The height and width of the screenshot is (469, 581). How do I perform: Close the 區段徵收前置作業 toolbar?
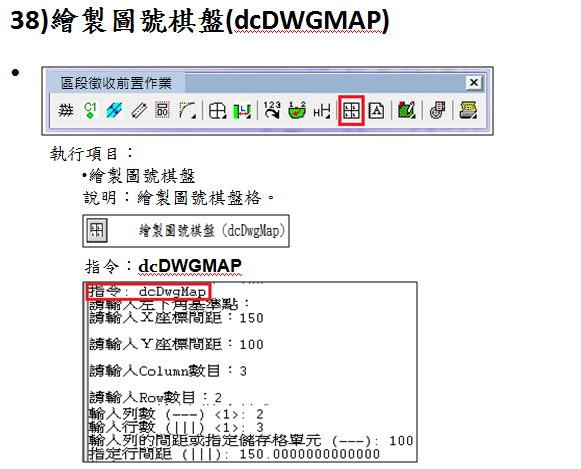[474, 83]
